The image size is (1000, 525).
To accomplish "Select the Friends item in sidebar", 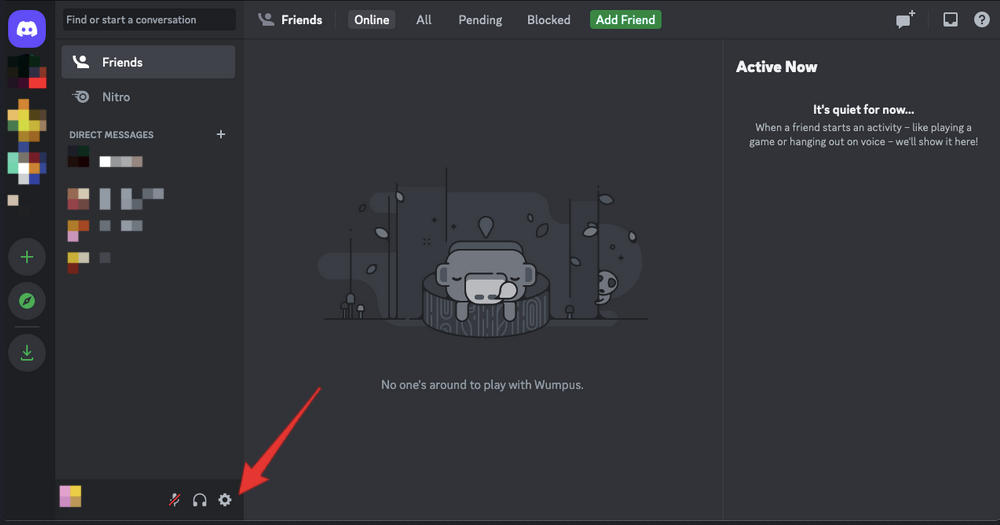I will pos(148,62).
